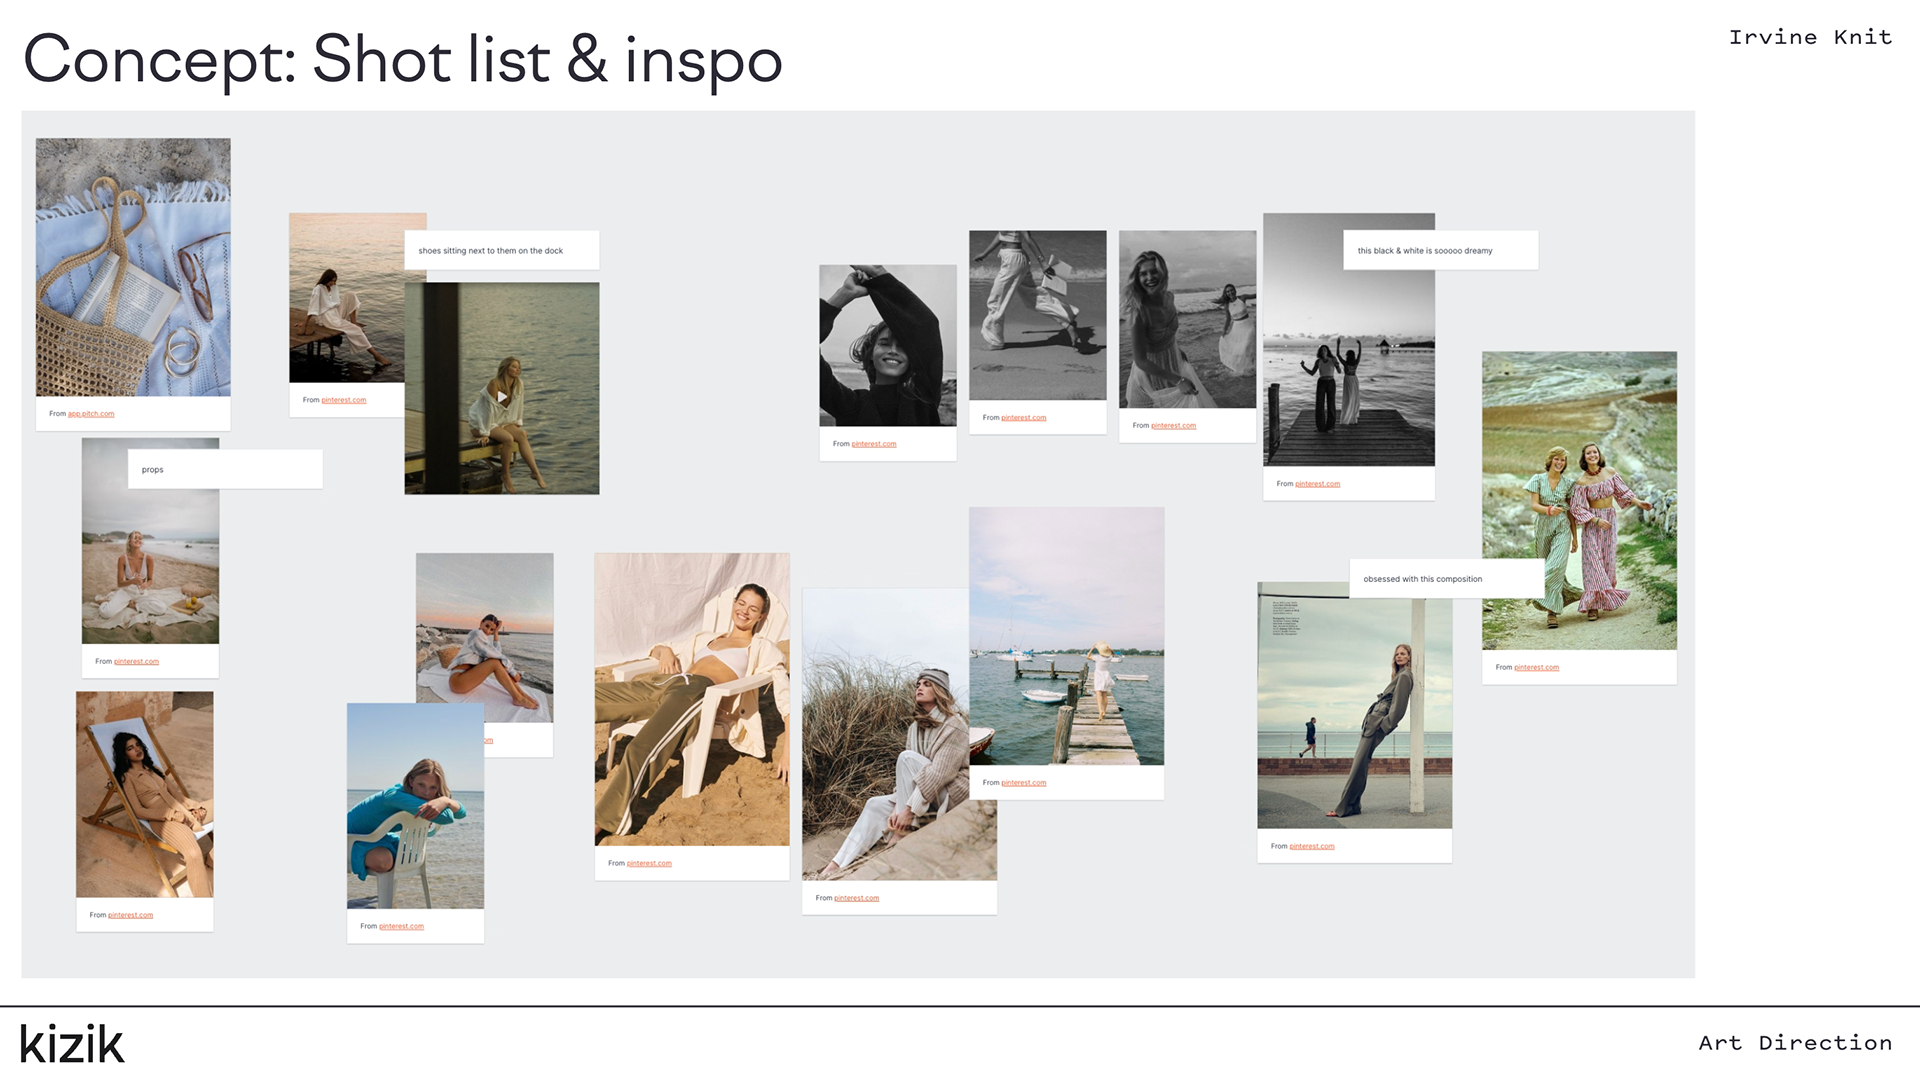Click pinterest.com link under striped outfits photo
Viewport: 1920px width, 1077px height.
(1537, 667)
